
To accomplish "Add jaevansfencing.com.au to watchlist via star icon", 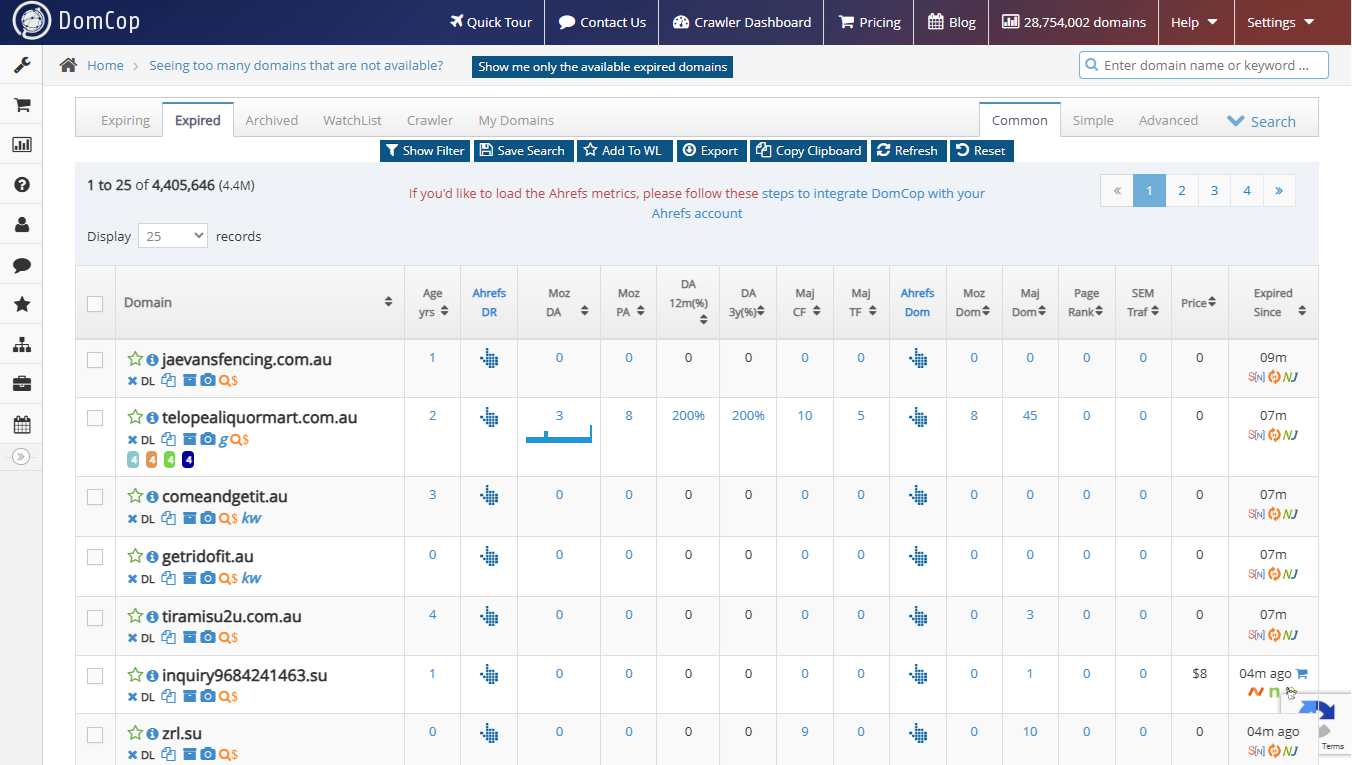I will click(x=135, y=359).
